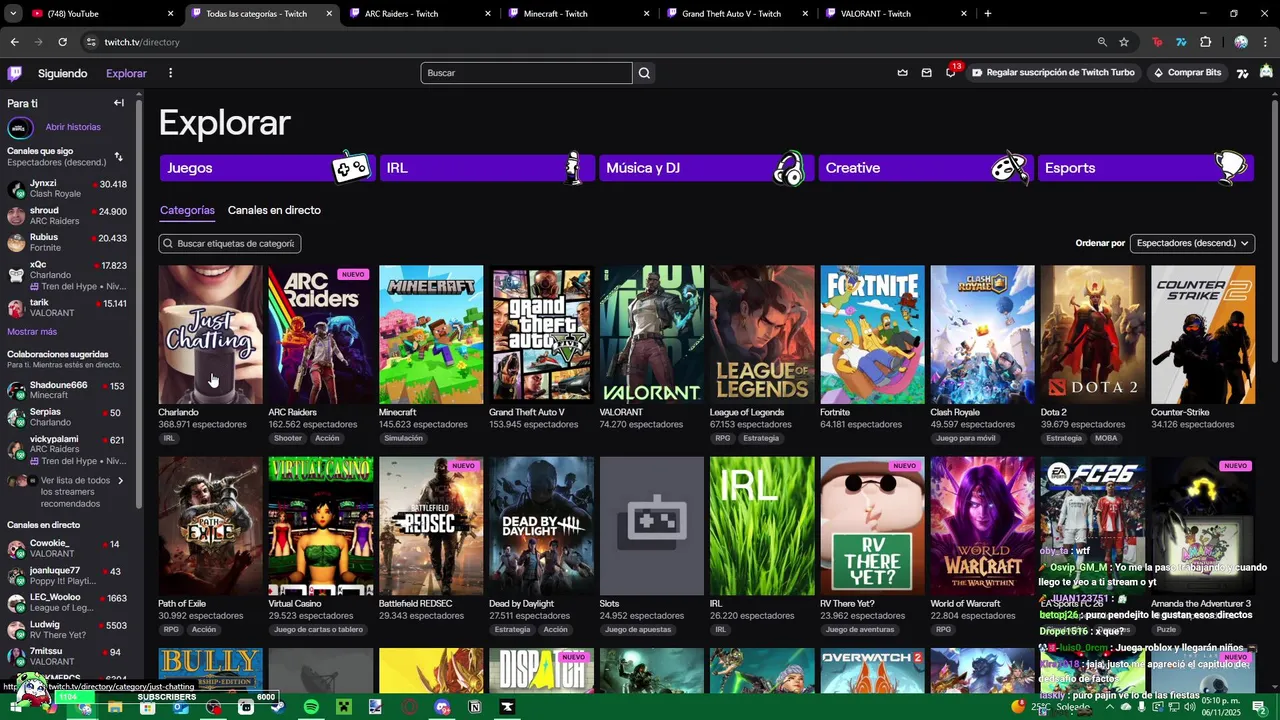The height and width of the screenshot is (720, 1280).
Task: Switch to Canales en directo tab
Action: click(x=274, y=210)
